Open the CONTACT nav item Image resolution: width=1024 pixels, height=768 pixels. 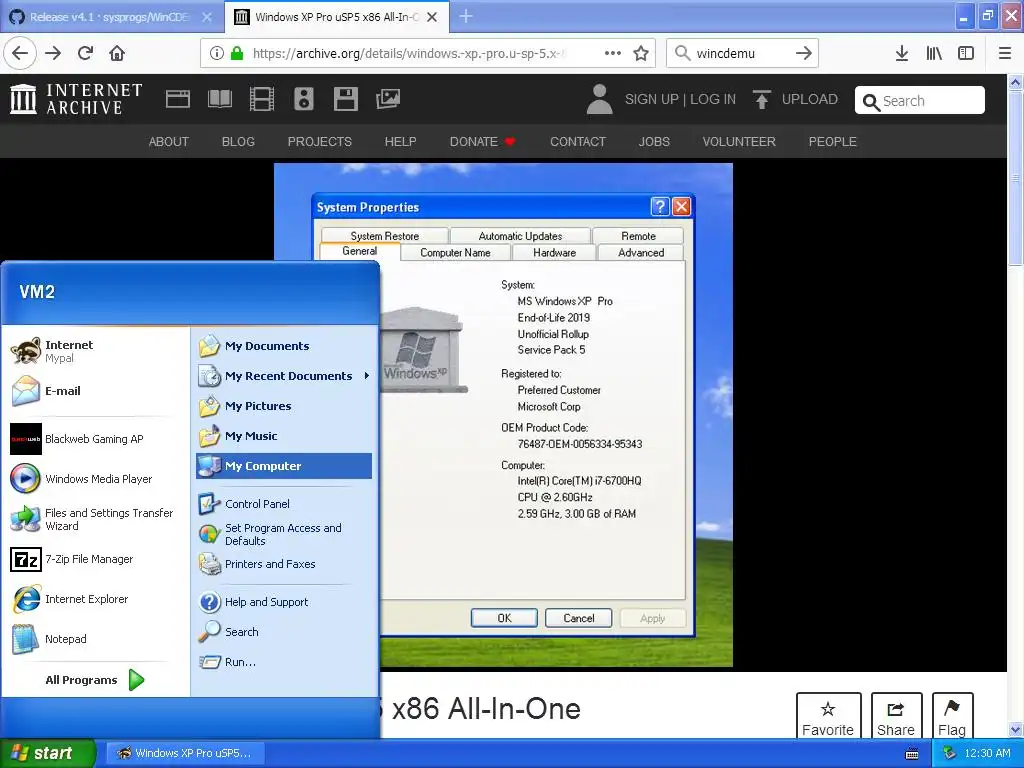[x=578, y=142]
